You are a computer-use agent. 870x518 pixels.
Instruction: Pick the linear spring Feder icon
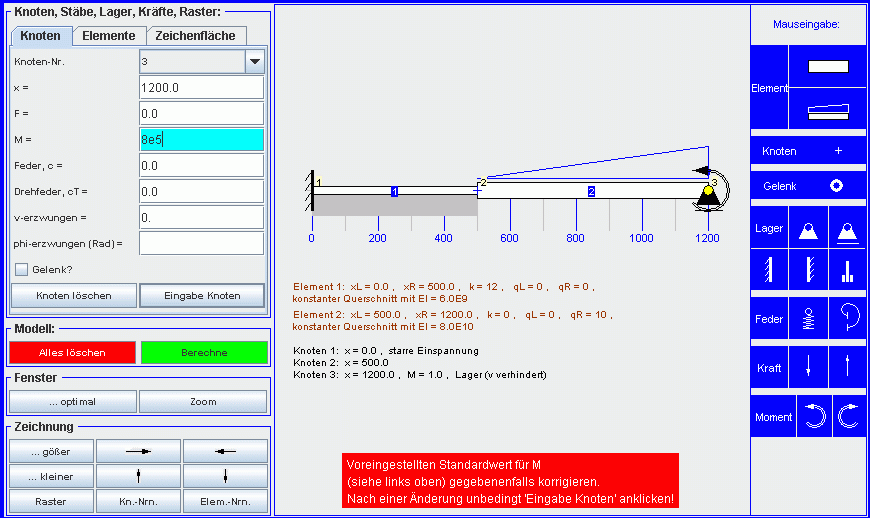coord(808,319)
